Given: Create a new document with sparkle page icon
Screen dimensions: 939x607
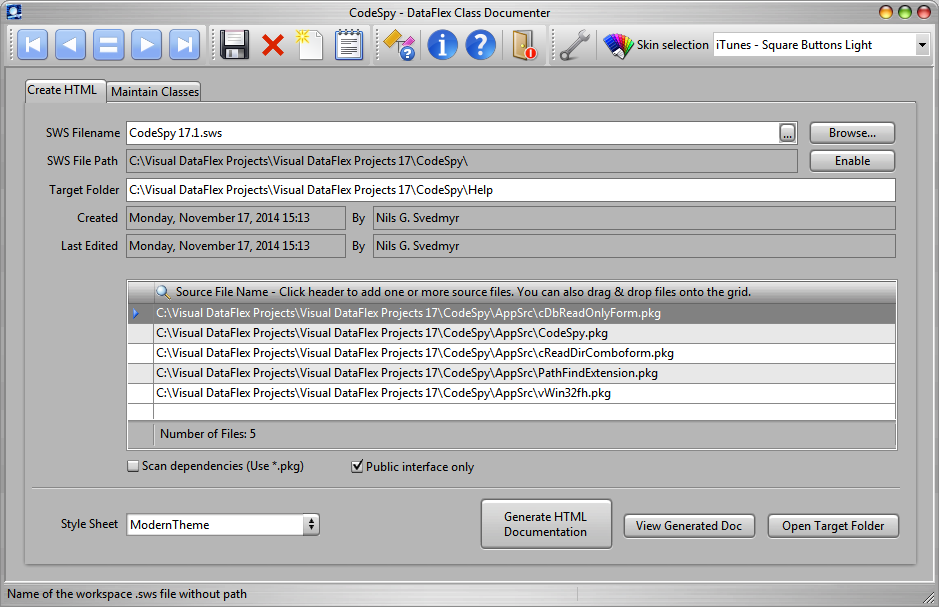Looking at the screenshot, I should point(310,45).
